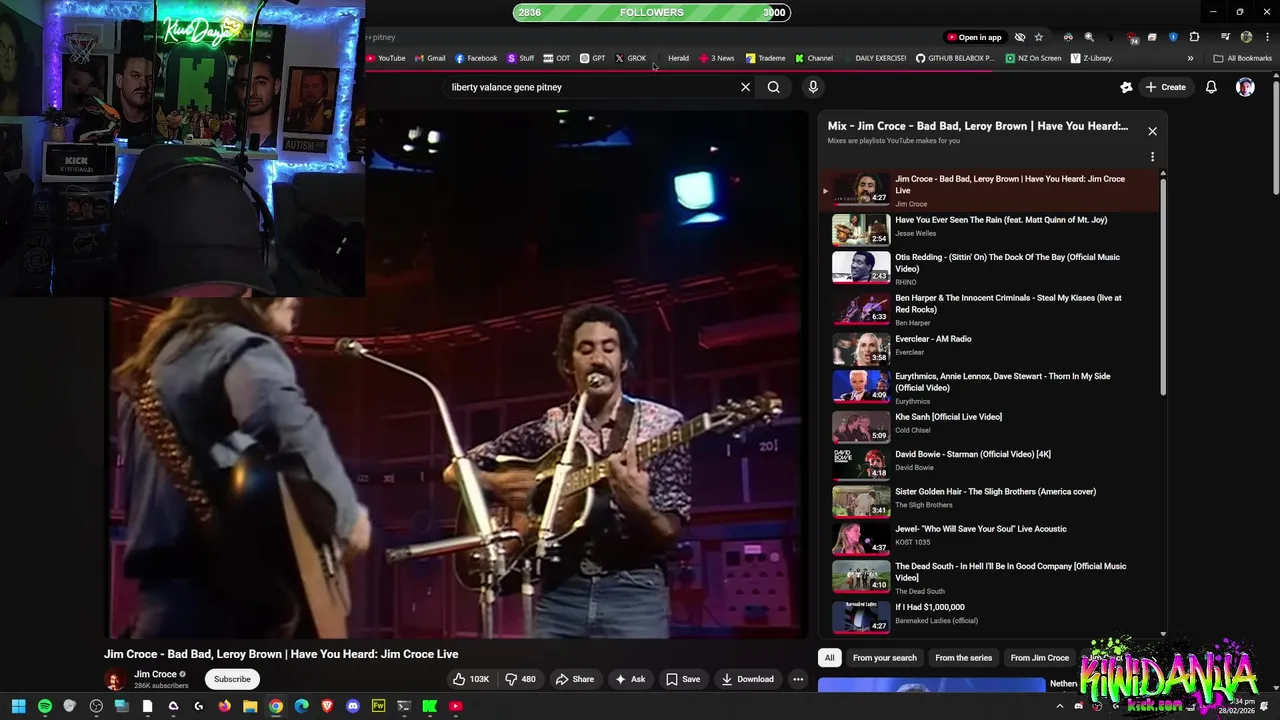Open GROK bookmark
Screen dimensions: 1280x720
pos(631,58)
